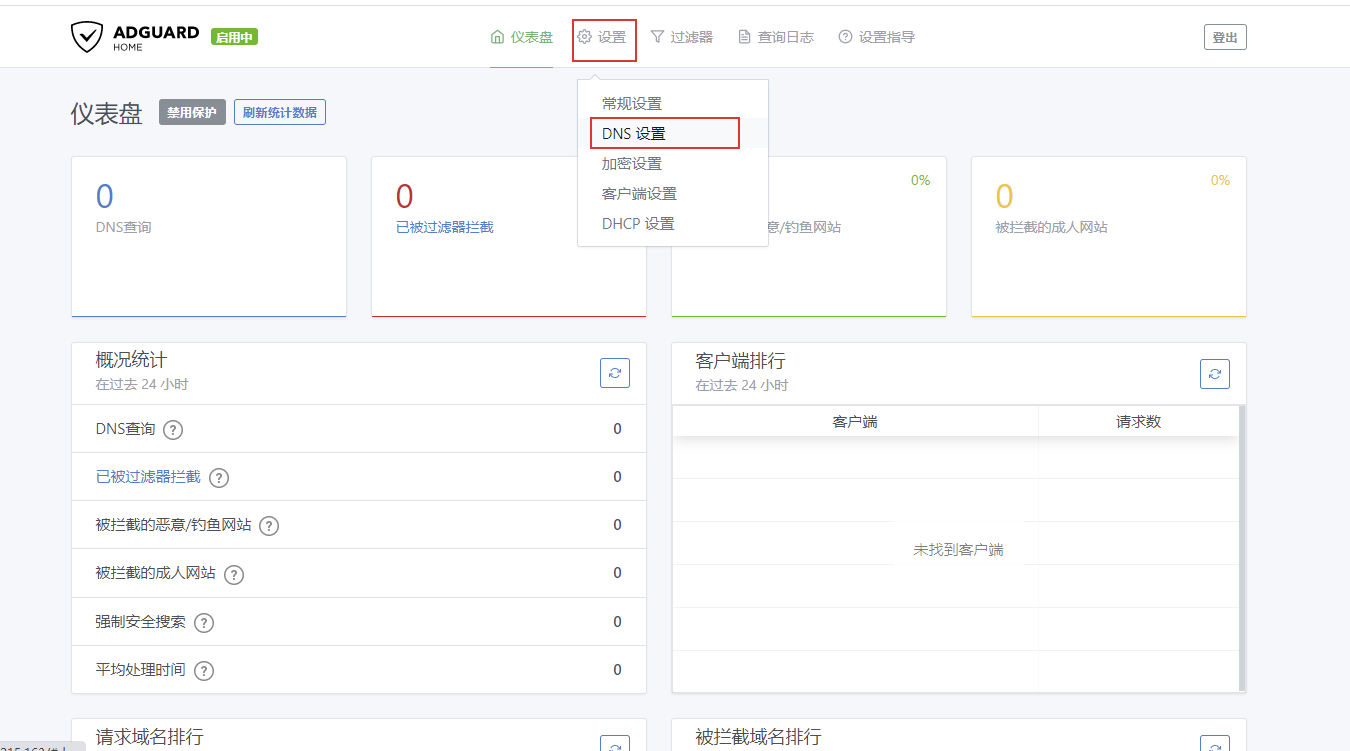Click the 平均处理时间 row label
This screenshot has width=1350, height=751.
[x=141, y=669]
